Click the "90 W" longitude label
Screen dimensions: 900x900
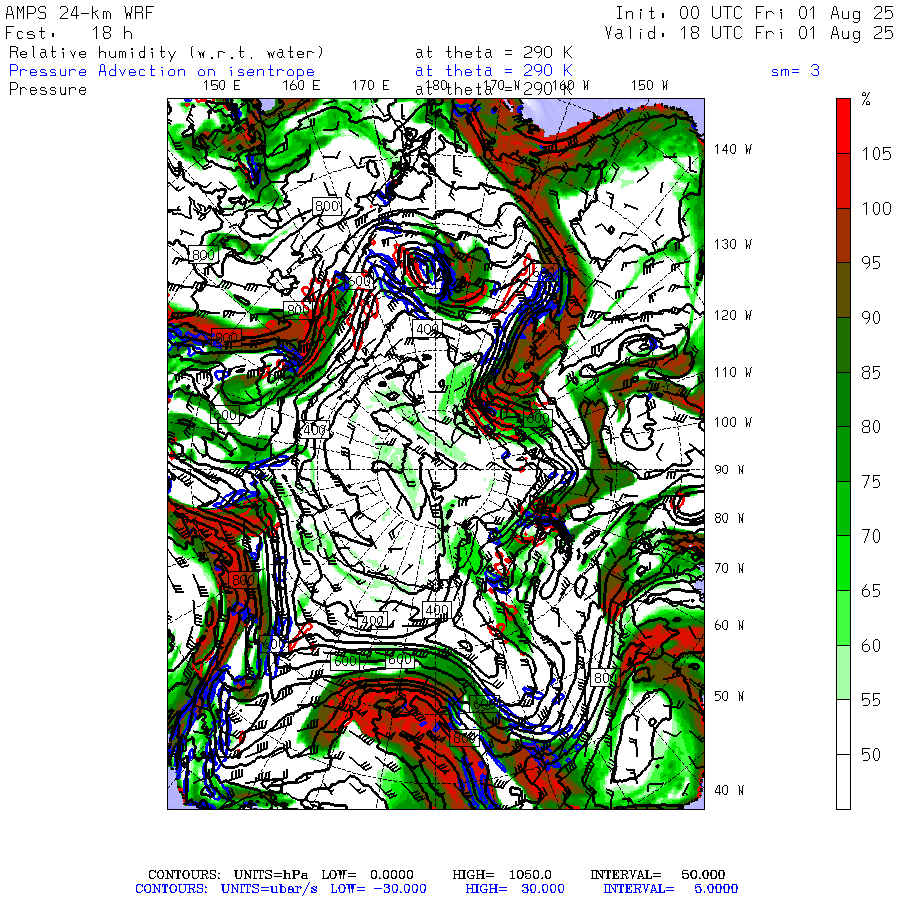[x=729, y=470]
